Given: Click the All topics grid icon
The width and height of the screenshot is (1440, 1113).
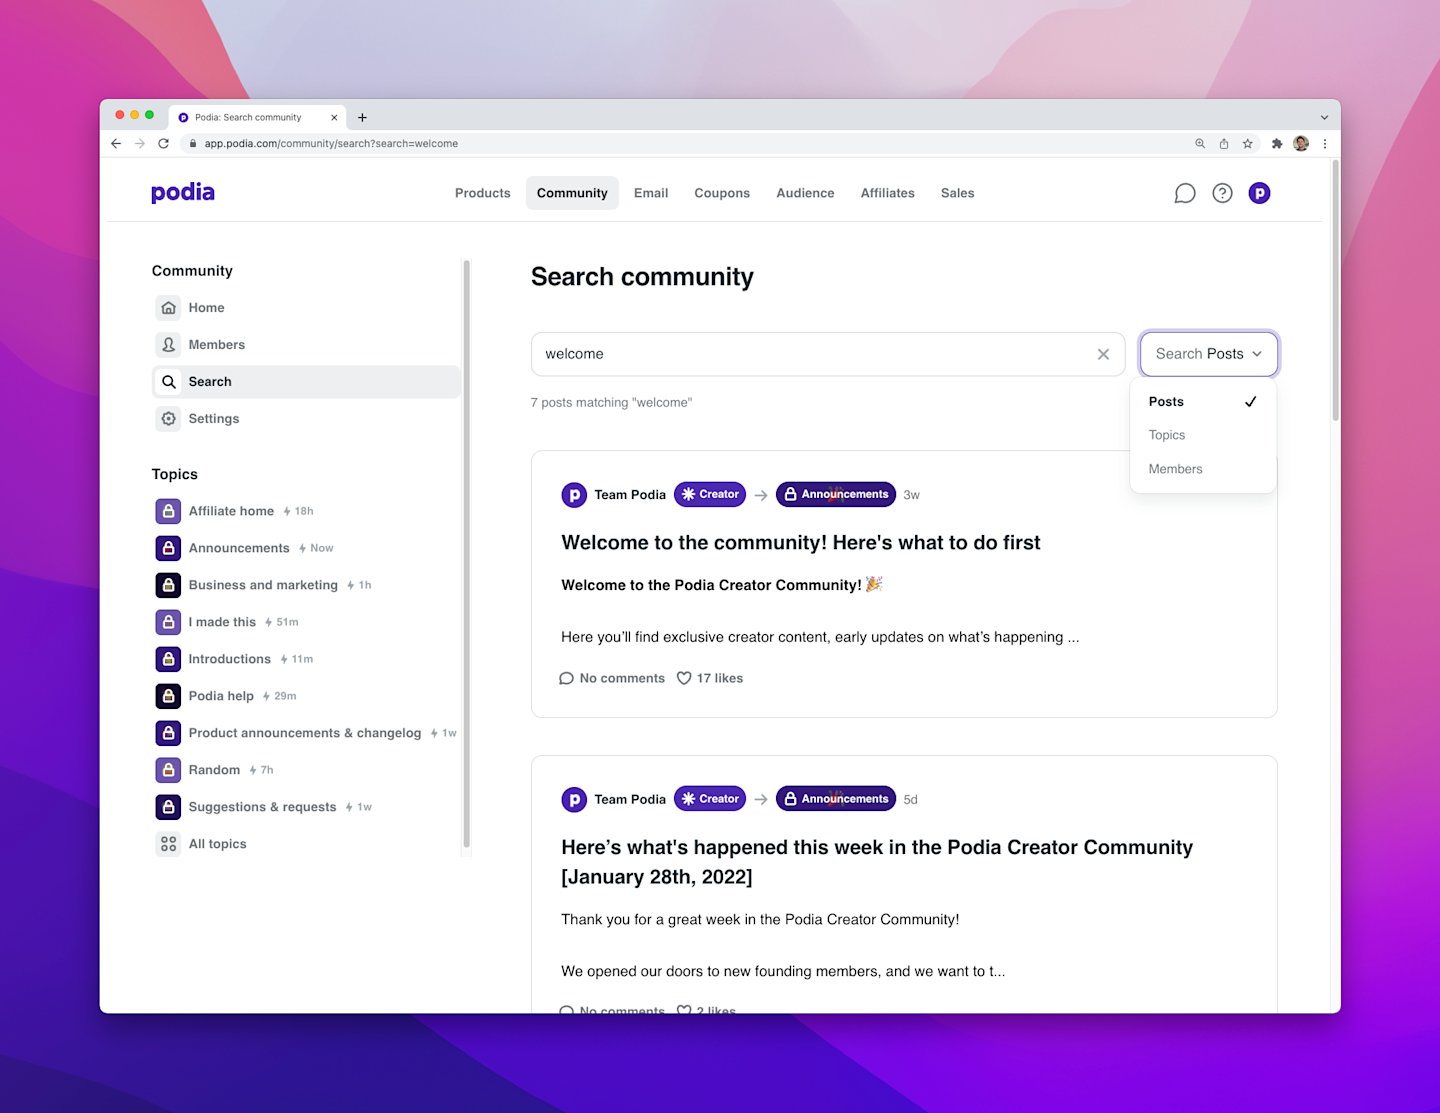Looking at the screenshot, I should point(168,844).
